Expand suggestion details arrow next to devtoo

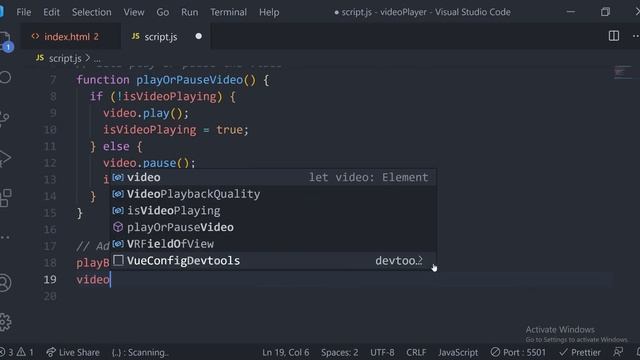pyautogui.click(x=420, y=260)
